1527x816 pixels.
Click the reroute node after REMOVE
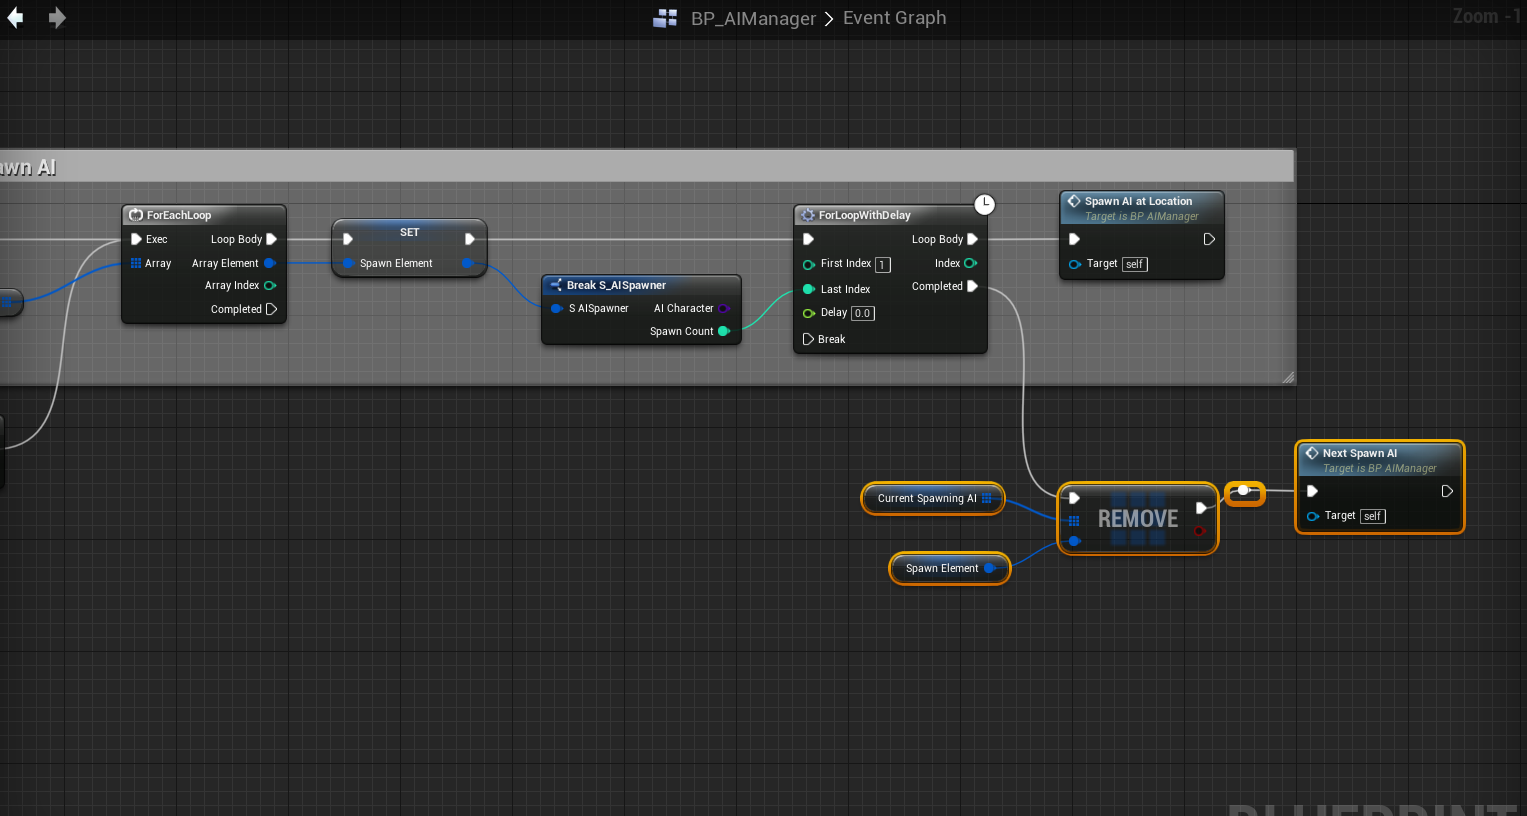coord(1243,491)
